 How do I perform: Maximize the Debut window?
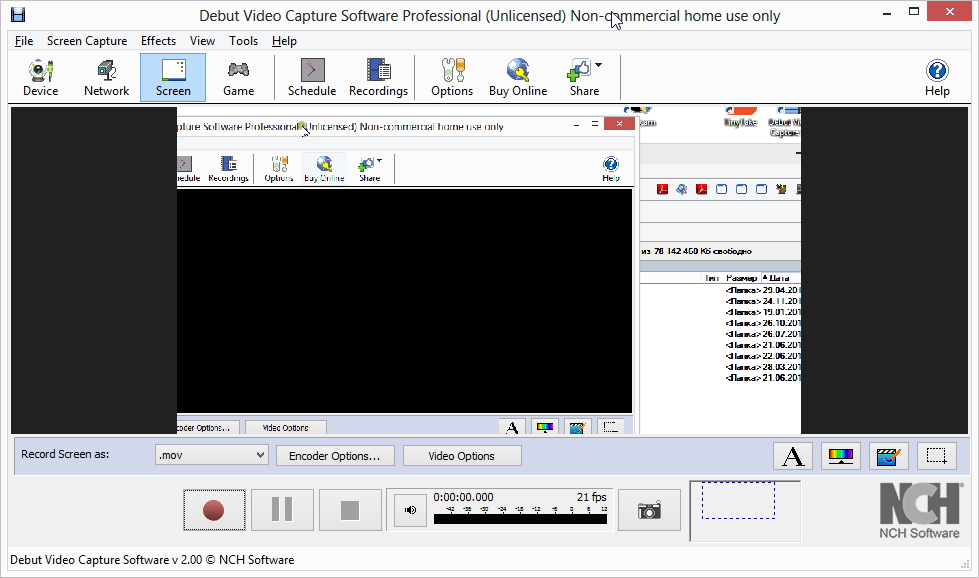click(x=914, y=11)
